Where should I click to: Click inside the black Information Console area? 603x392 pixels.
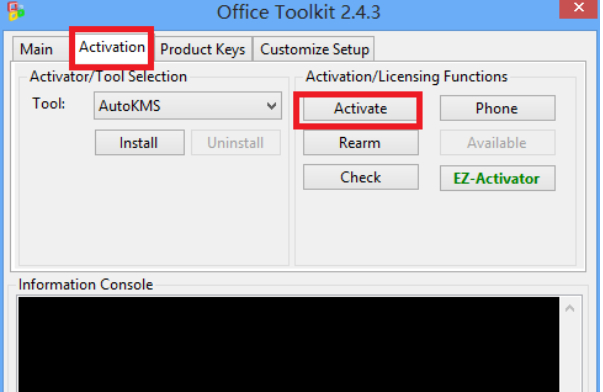288,344
